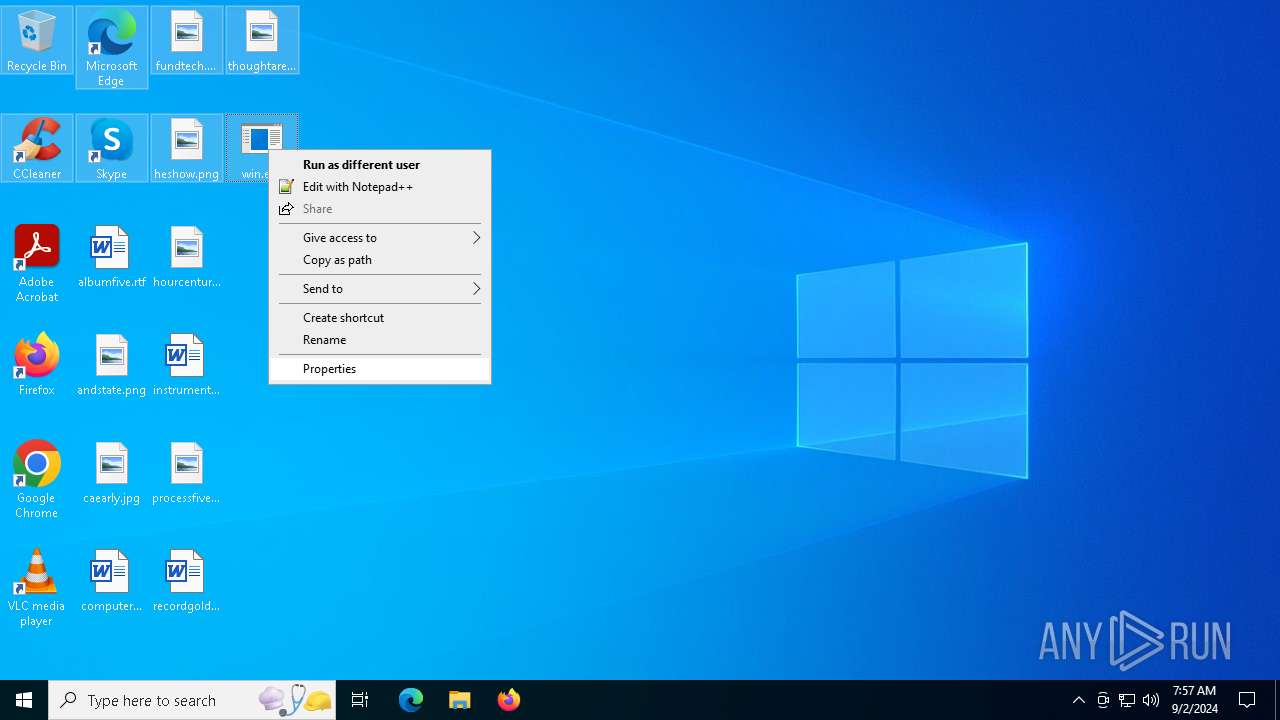
Task: Select the thoughtare file icon on desktop
Action: click(x=262, y=40)
